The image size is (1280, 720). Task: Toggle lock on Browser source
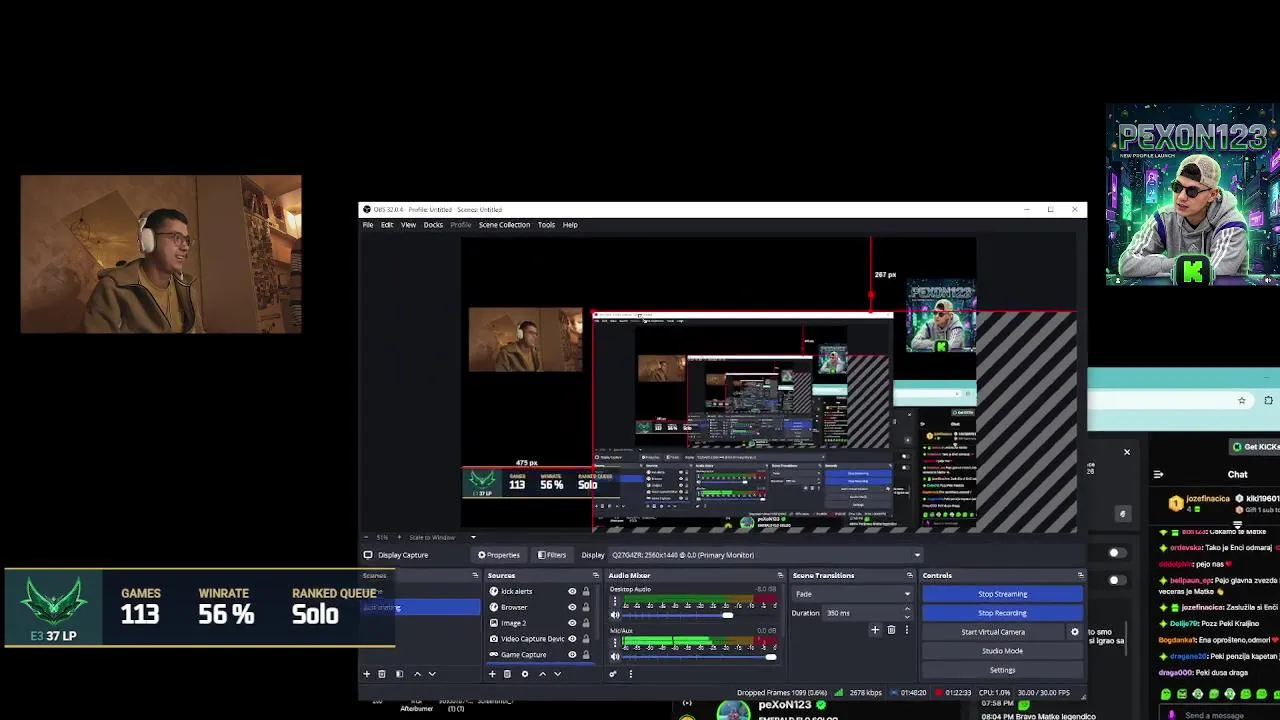tap(586, 607)
